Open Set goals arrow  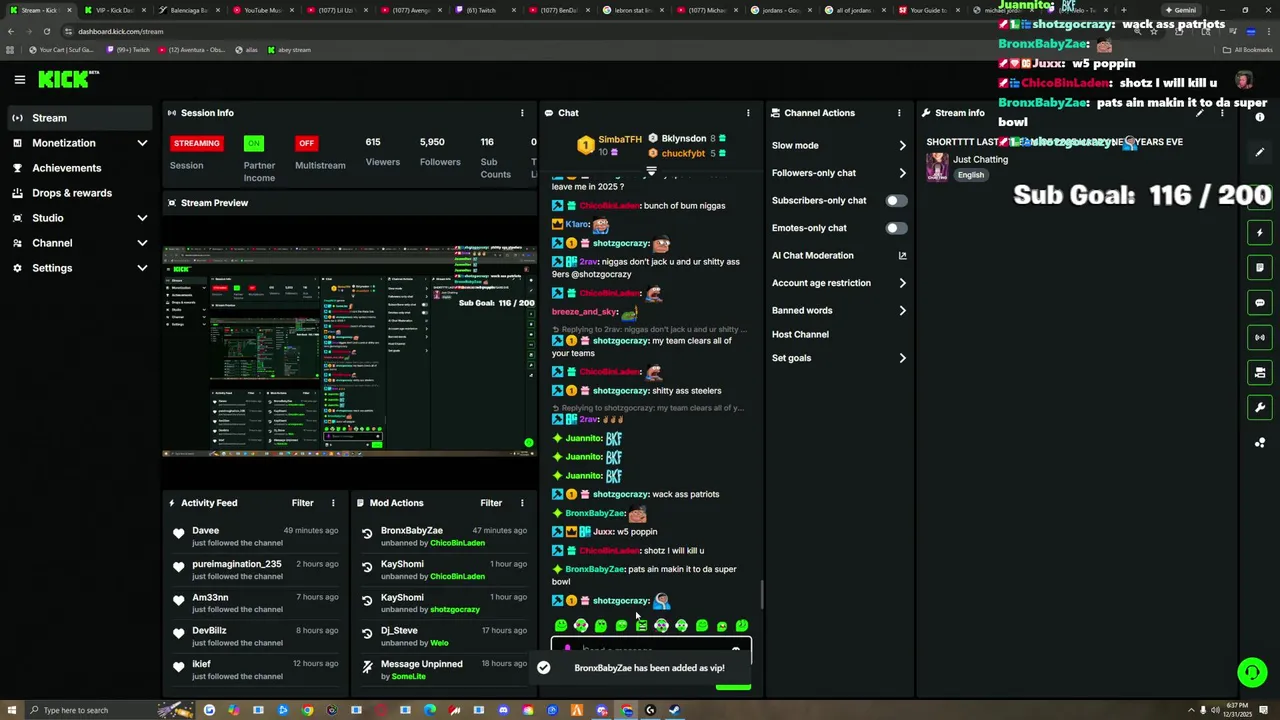coord(902,358)
